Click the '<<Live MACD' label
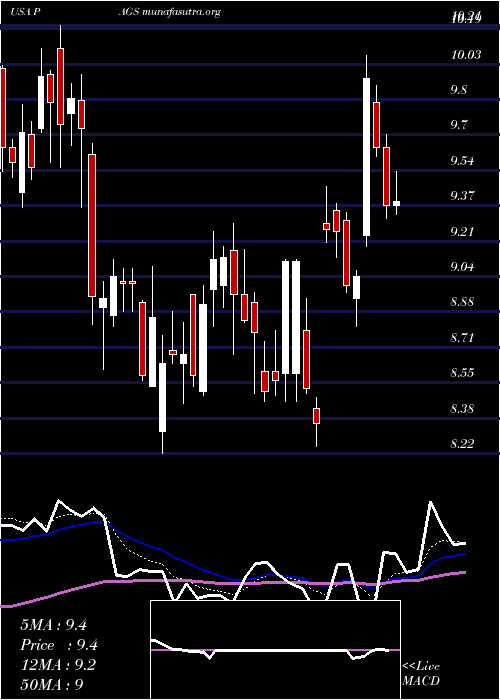 pyautogui.click(x=421, y=674)
